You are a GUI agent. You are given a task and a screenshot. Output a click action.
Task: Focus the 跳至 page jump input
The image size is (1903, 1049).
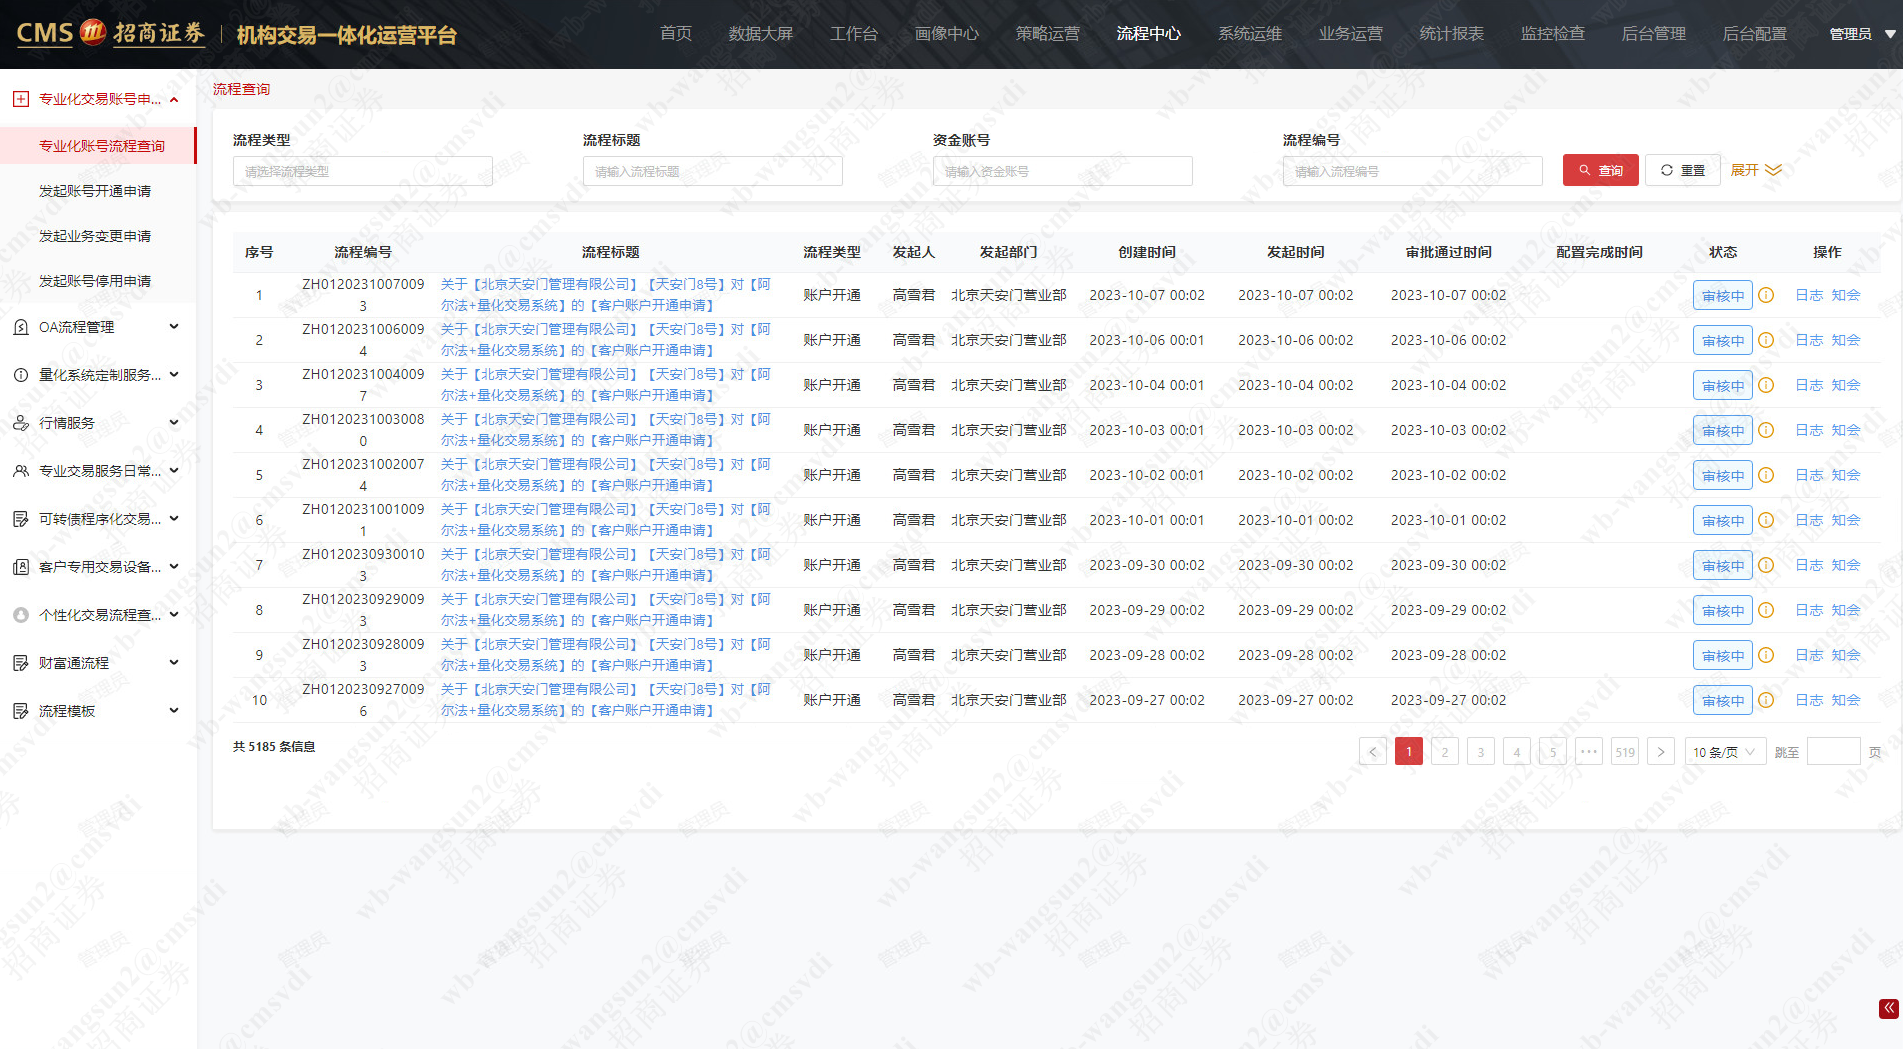click(x=1833, y=752)
